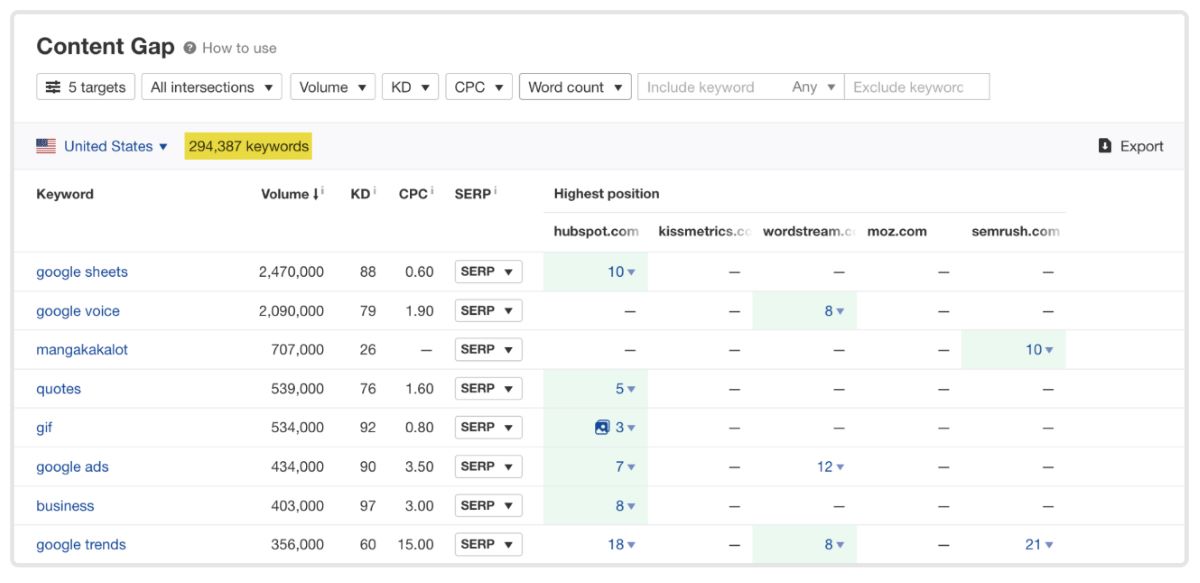Expand hubspot position 3 for gif
Screen dimensions: 1200x583
point(625,428)
